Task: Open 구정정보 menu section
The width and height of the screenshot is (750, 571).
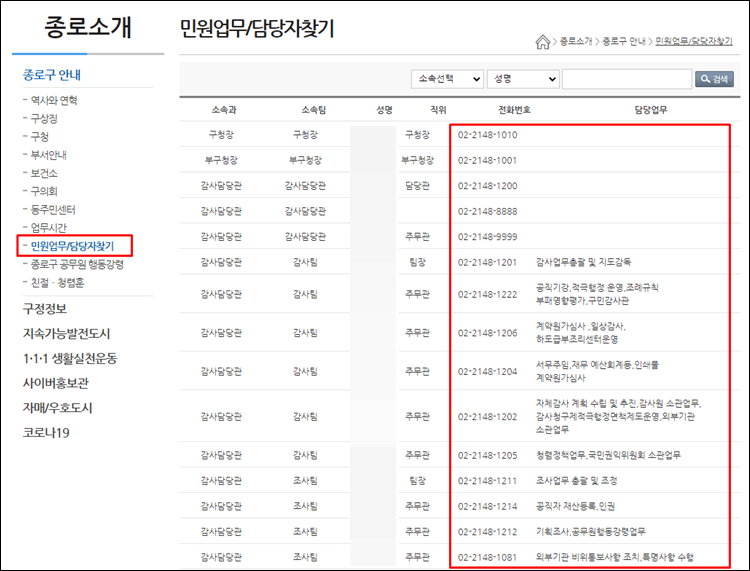Action: click(45, 308)
